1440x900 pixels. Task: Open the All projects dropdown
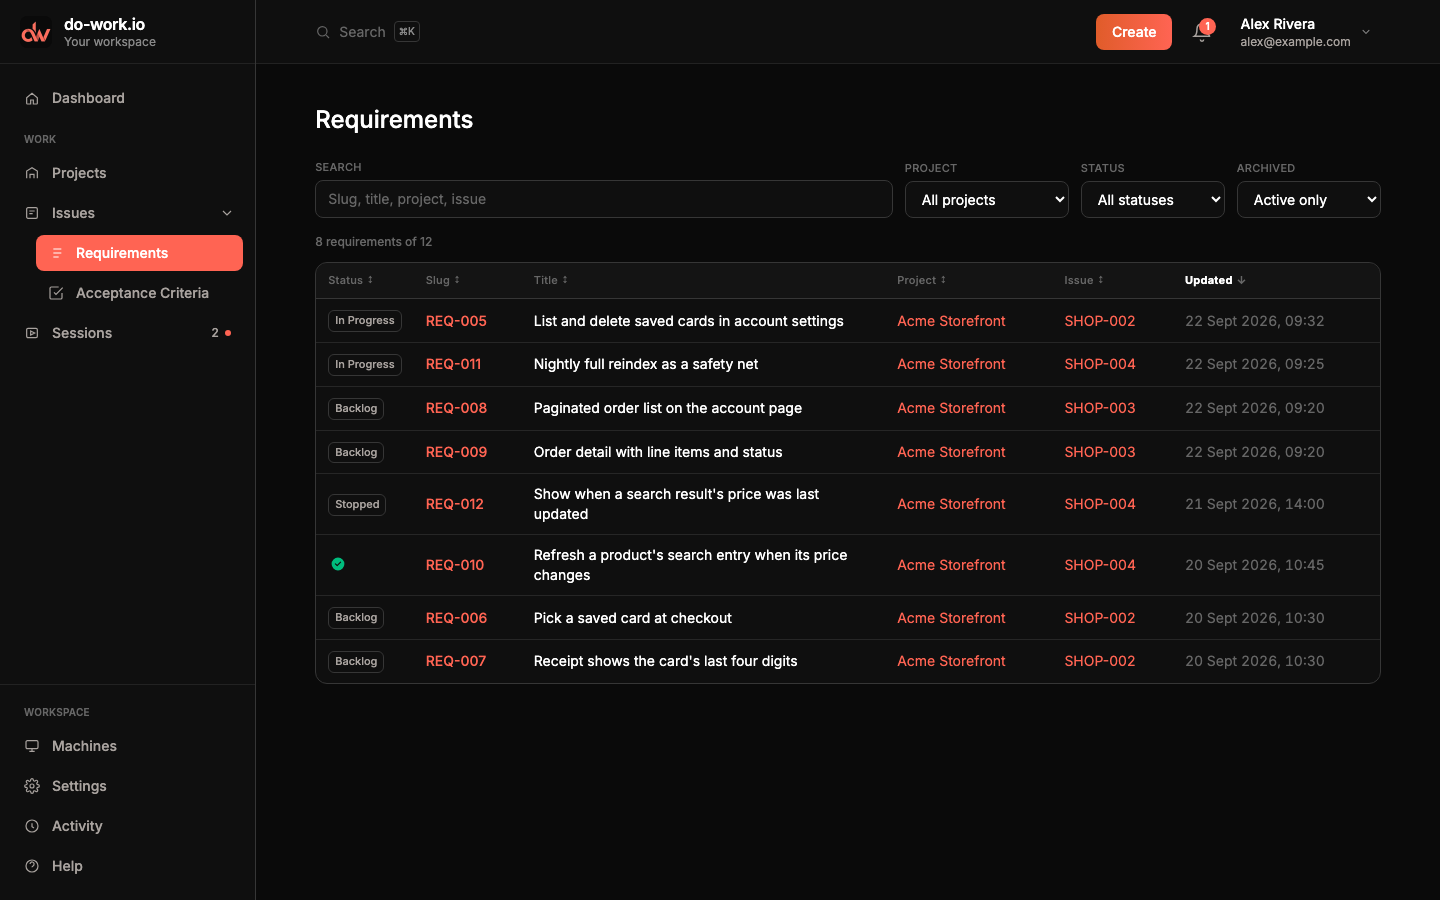coord(987,200)
